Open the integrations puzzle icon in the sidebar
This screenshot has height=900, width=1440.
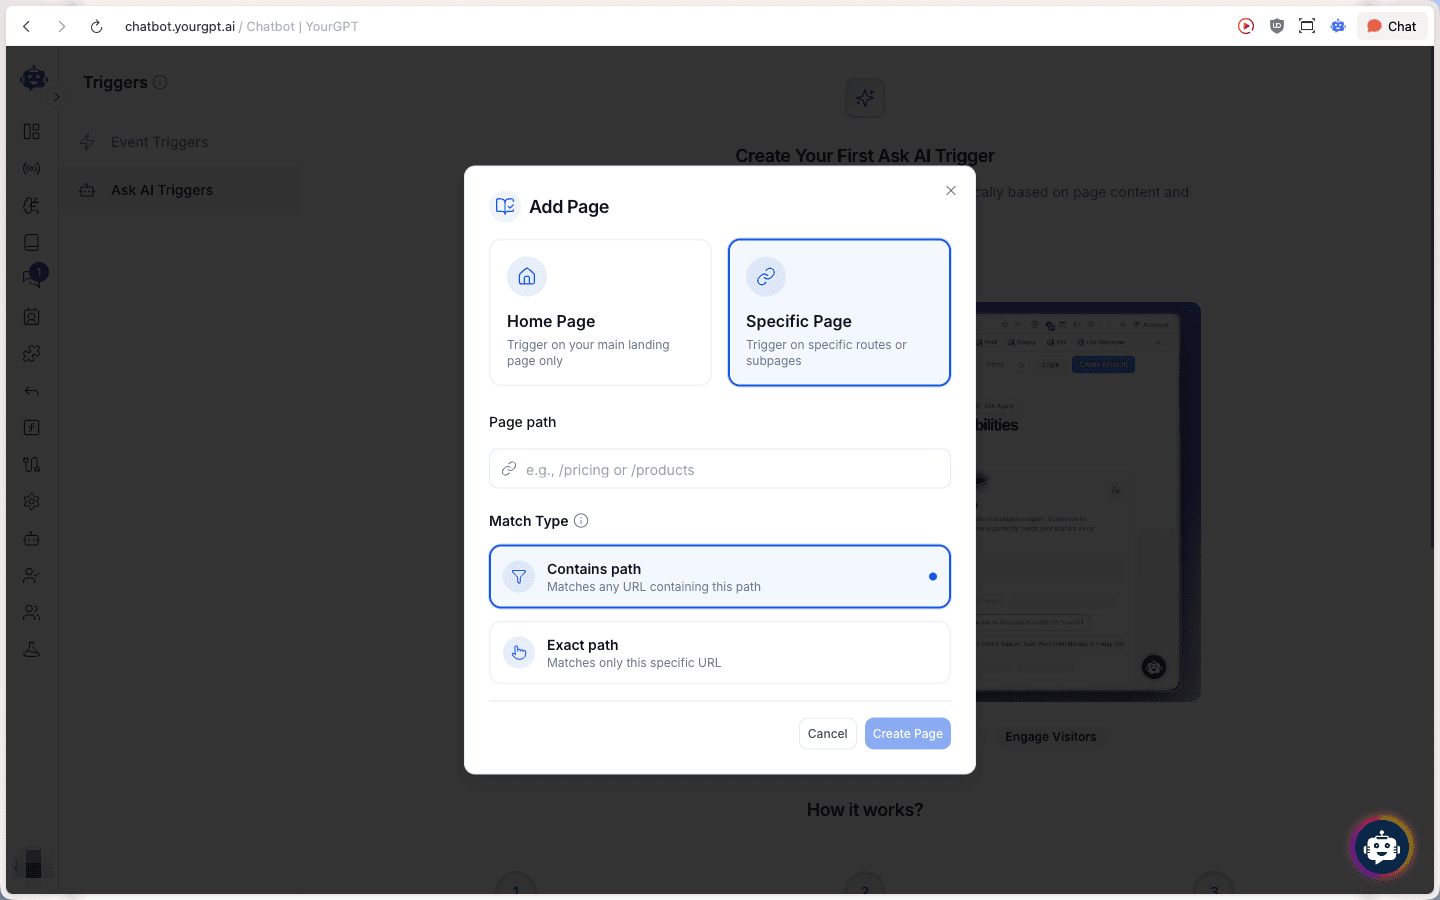click(x=31, y=353)
